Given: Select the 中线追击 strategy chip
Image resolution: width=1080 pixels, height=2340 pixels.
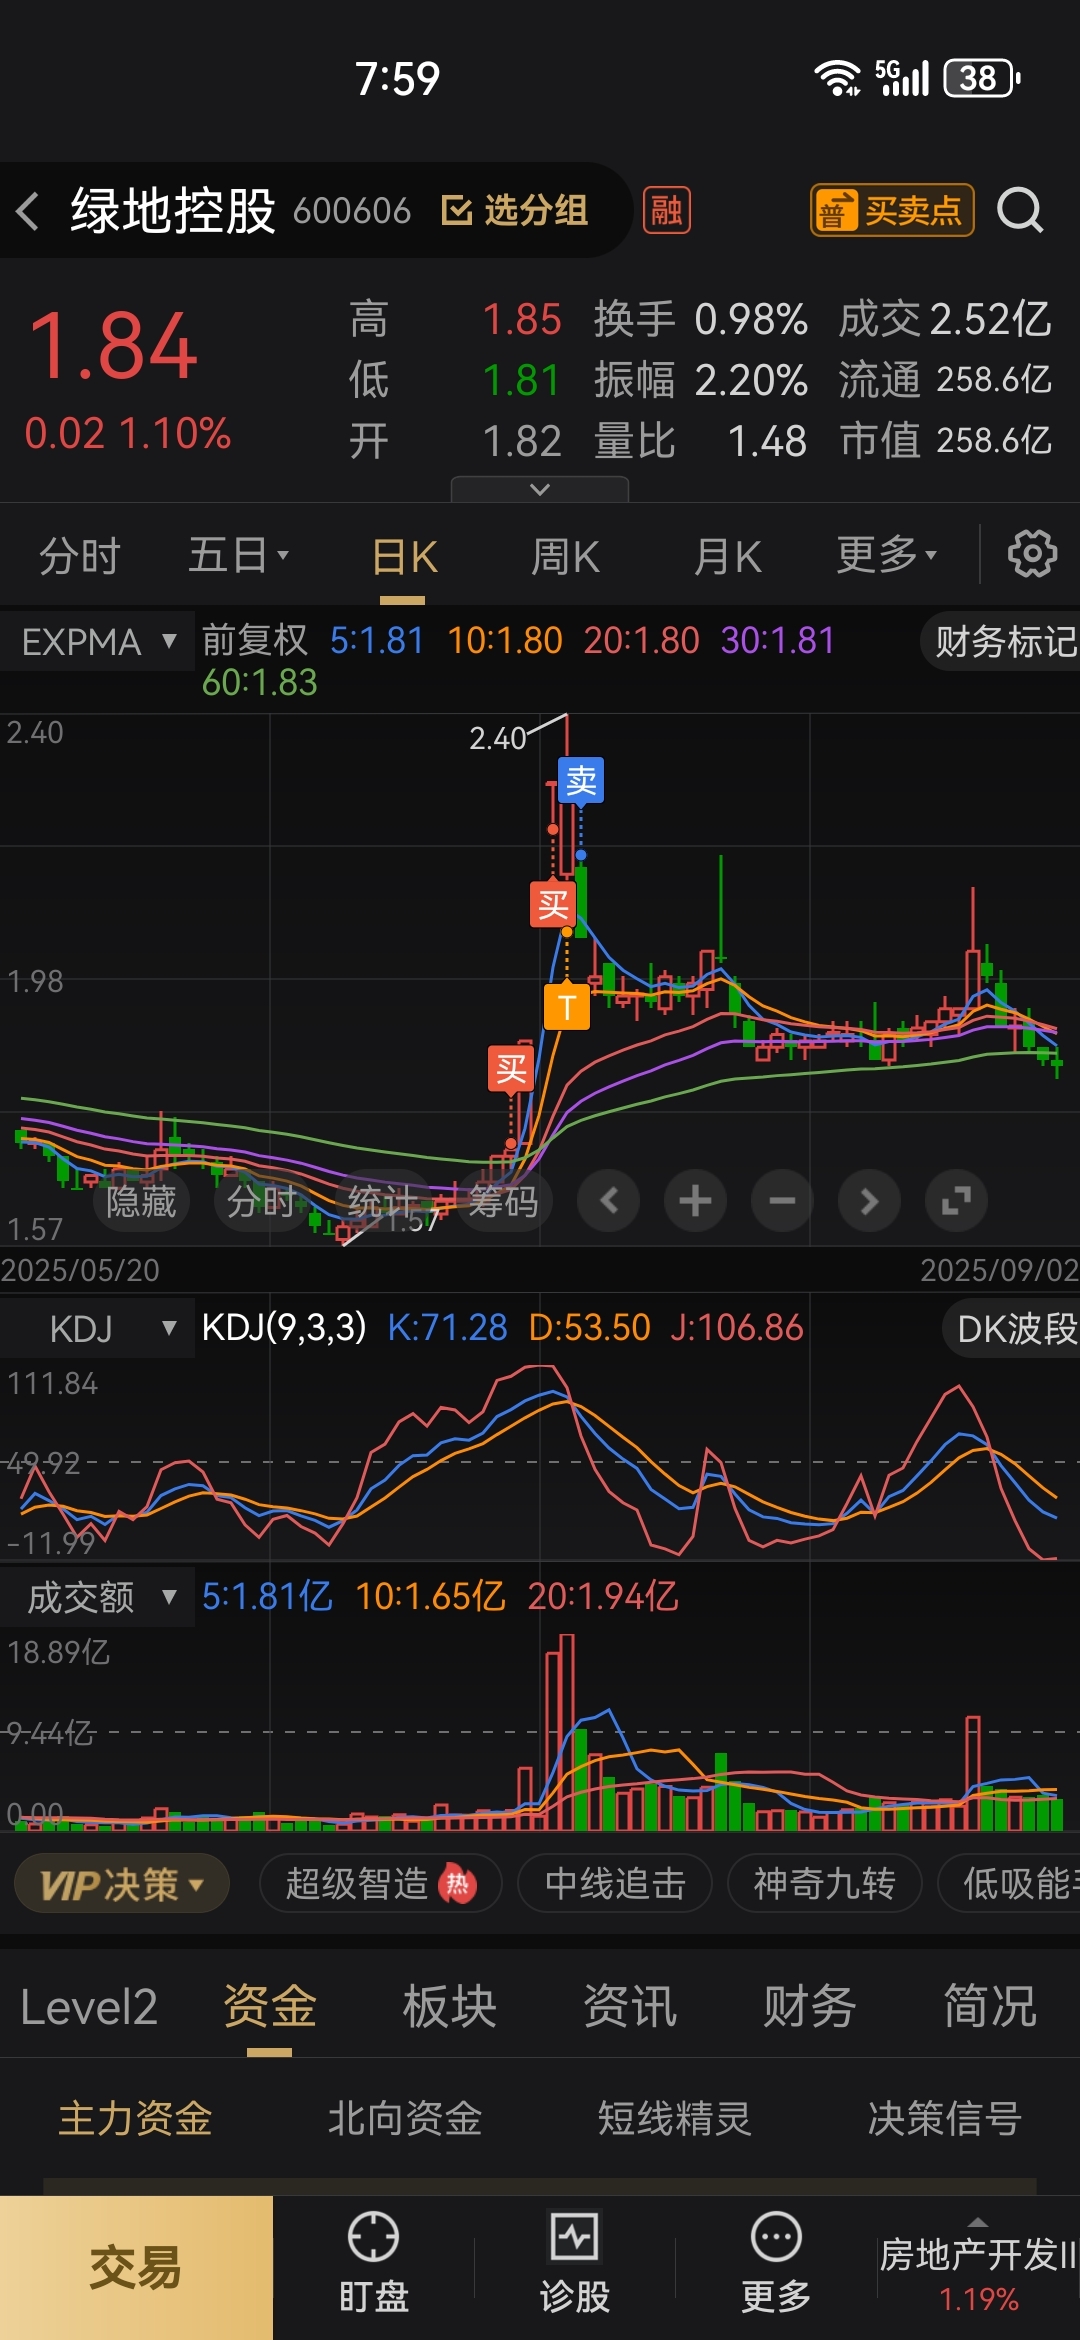Looking at the screenshot, I should pyautogui.click(x=615, y=1884).
